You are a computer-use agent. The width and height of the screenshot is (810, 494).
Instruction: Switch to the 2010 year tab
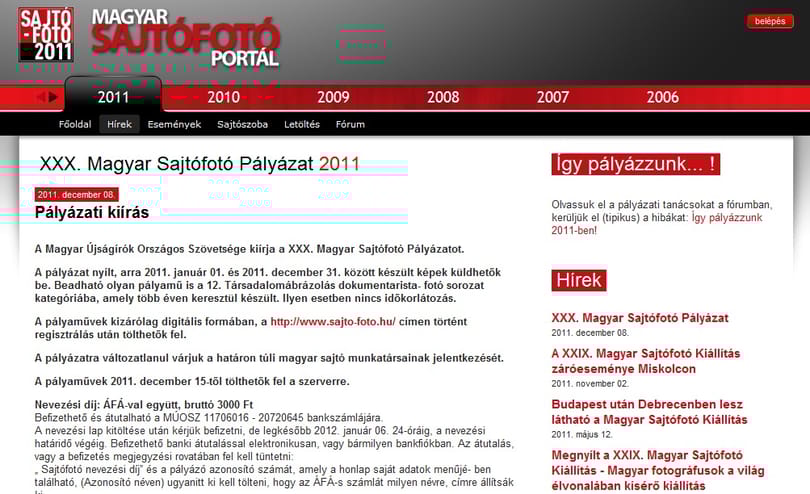(x=223, y=97)
